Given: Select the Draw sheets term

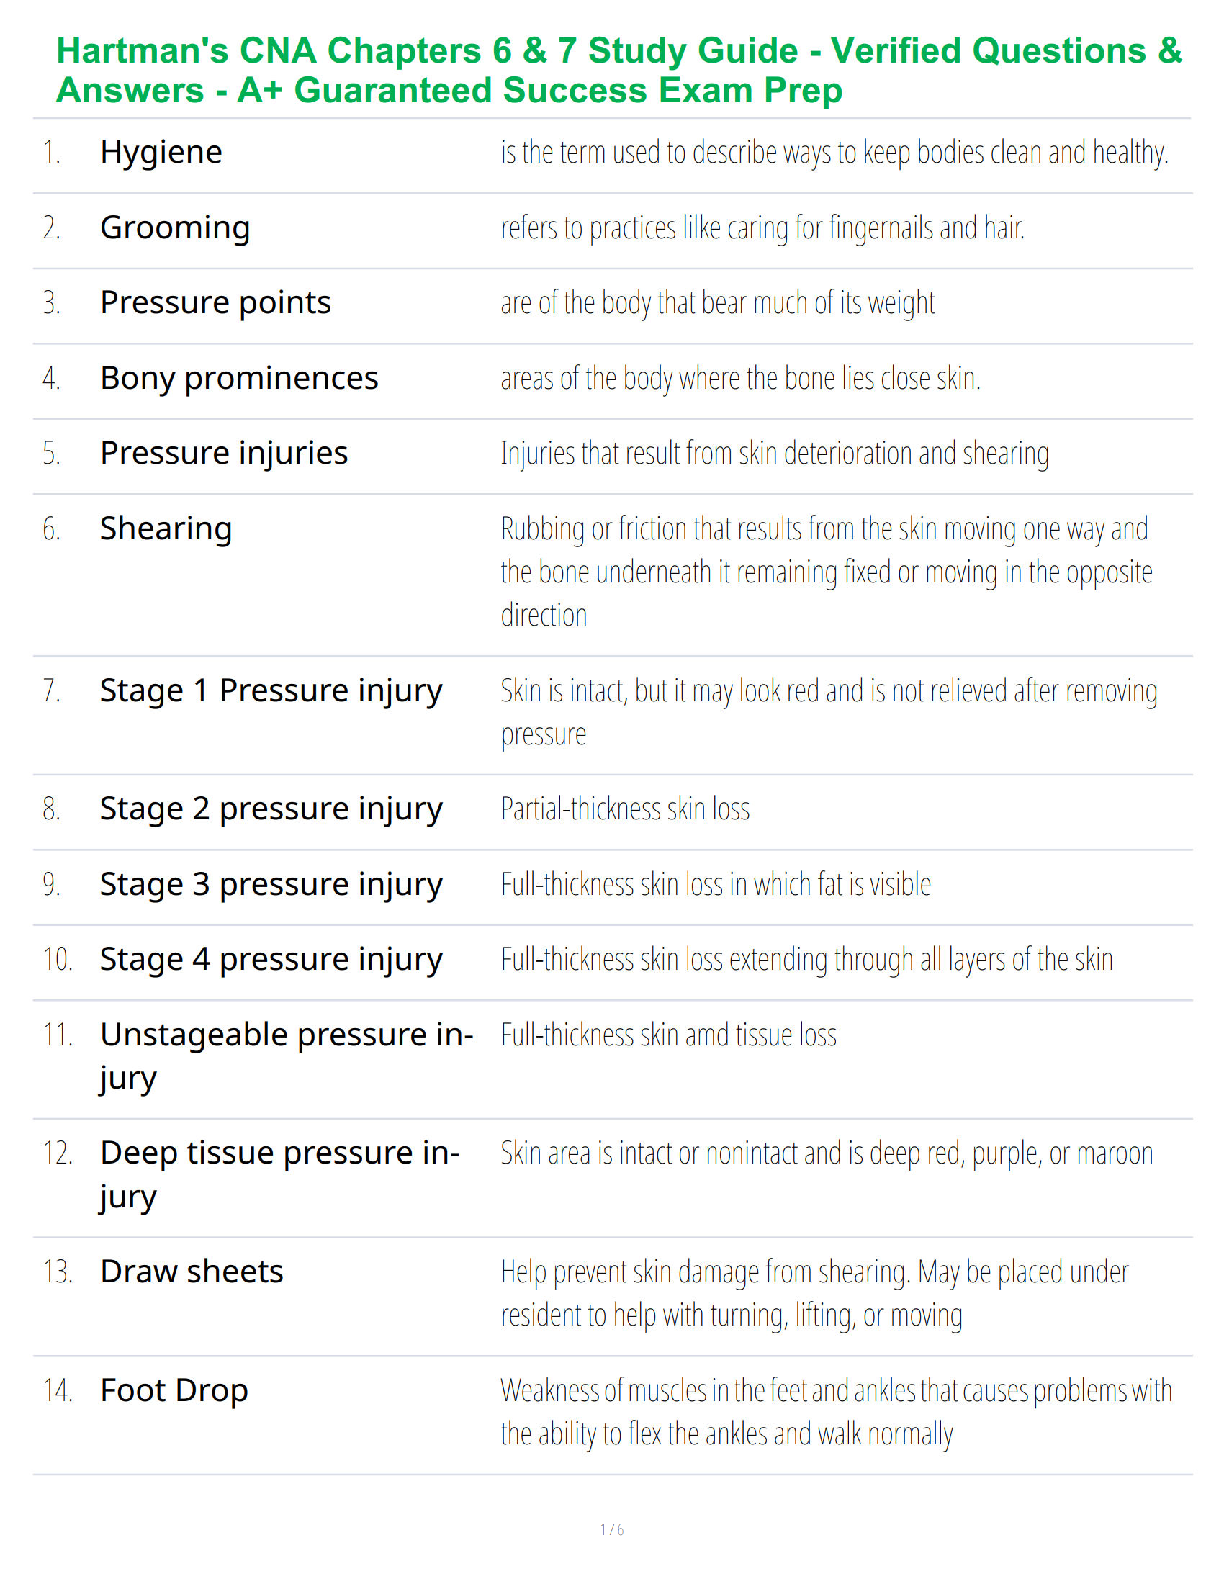Looking at the screenshot, I should 192,1272.
